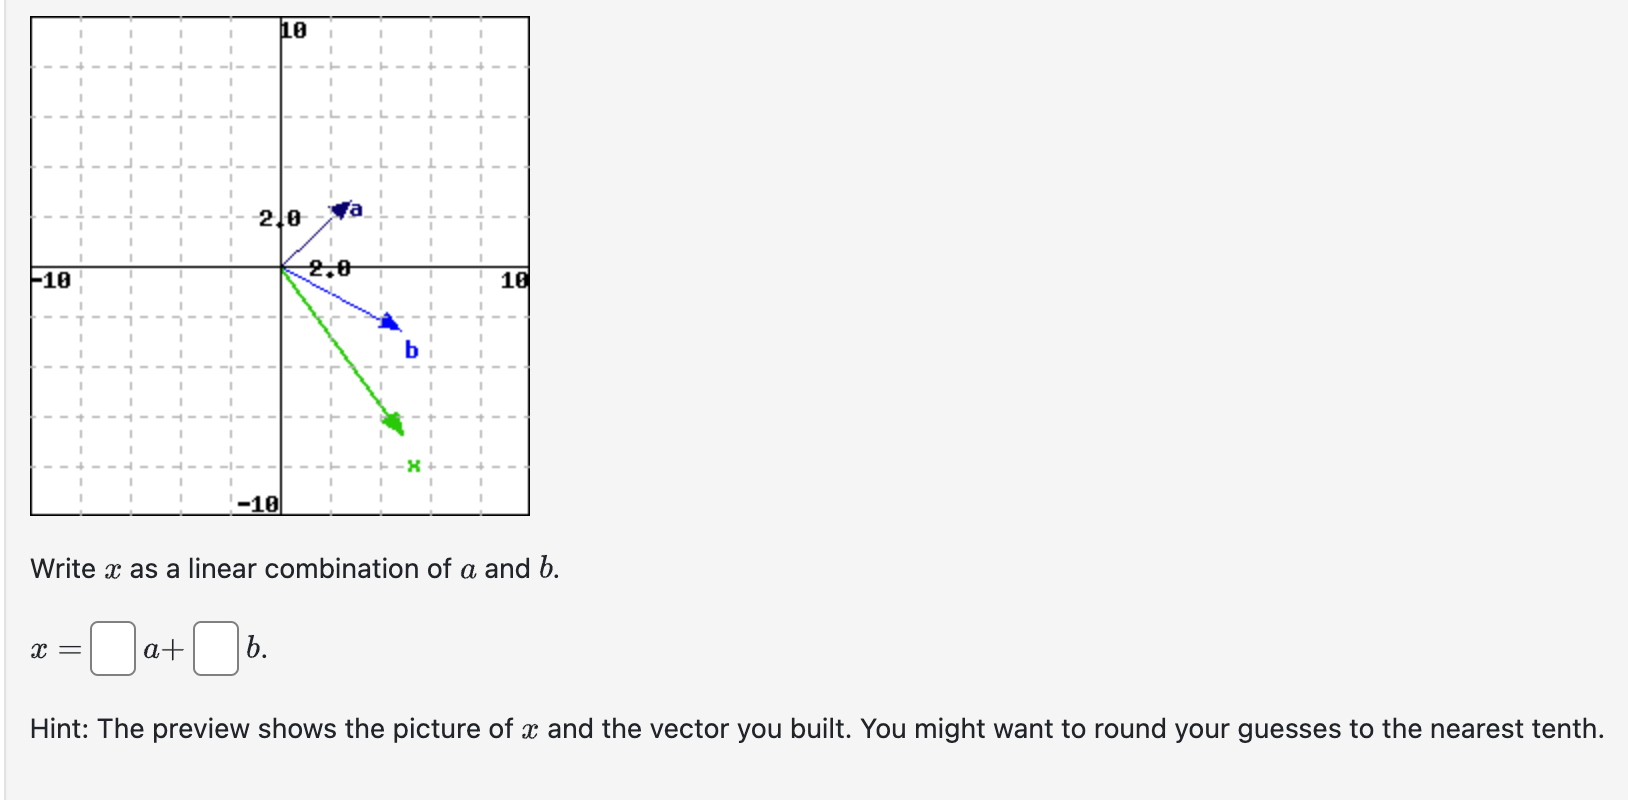
Task: Click the arrowhead of vector a
Action: click(342, 209)
